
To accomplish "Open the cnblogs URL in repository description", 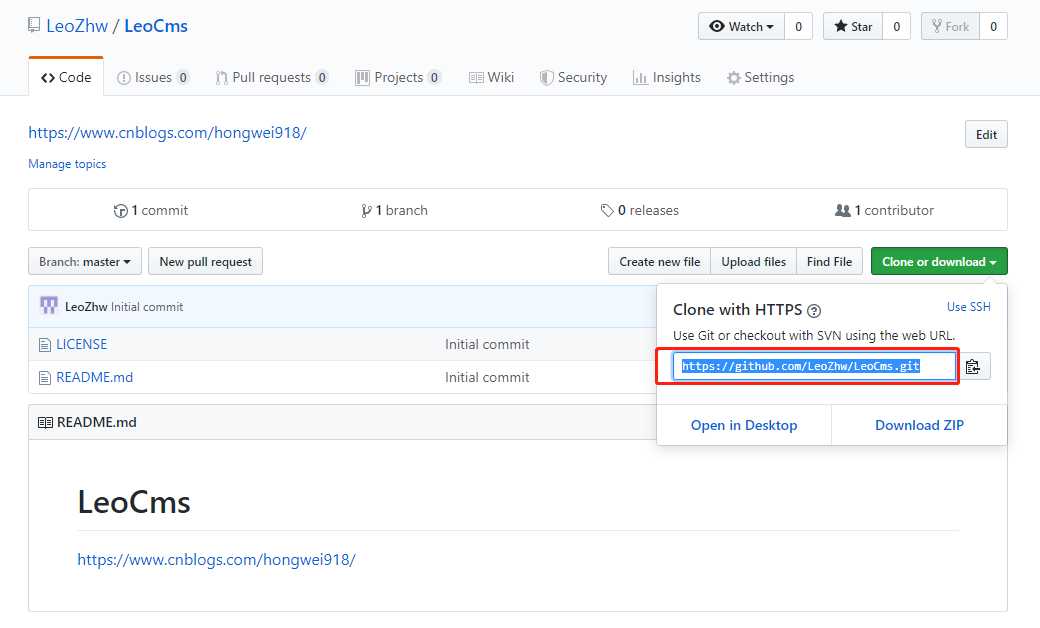I will (x=167, y=133).
